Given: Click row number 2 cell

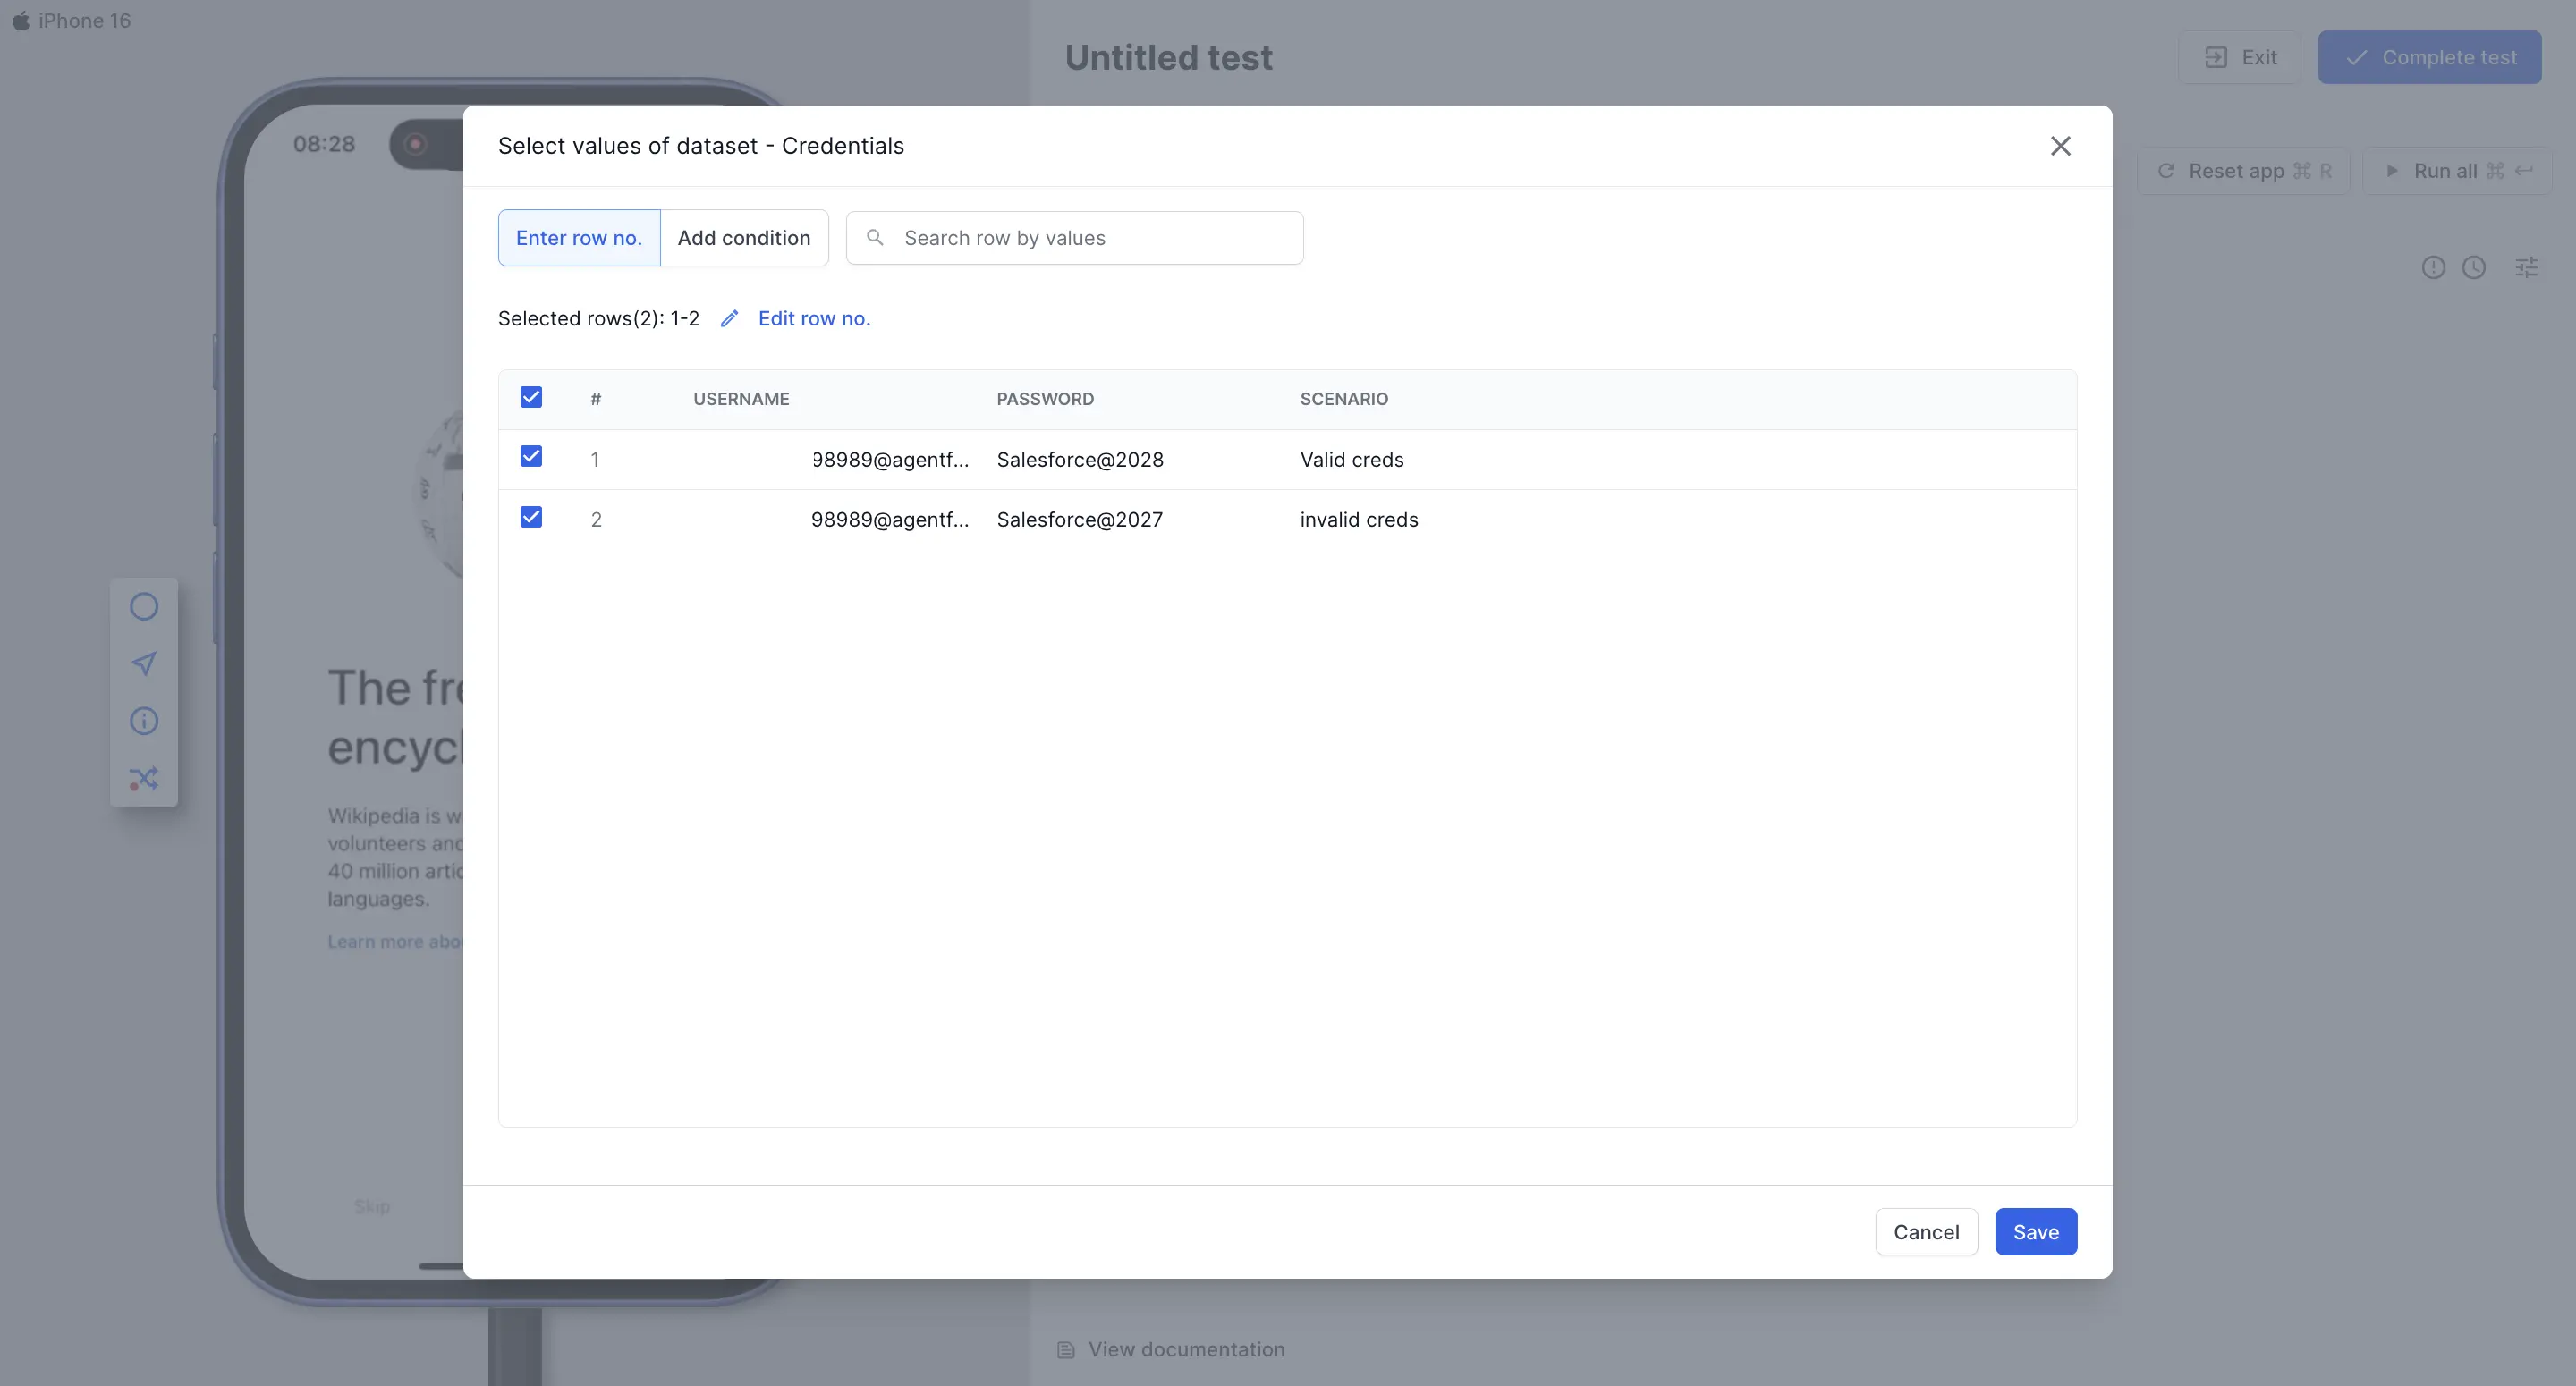Looking at the screenshot, I should point(596,520).
